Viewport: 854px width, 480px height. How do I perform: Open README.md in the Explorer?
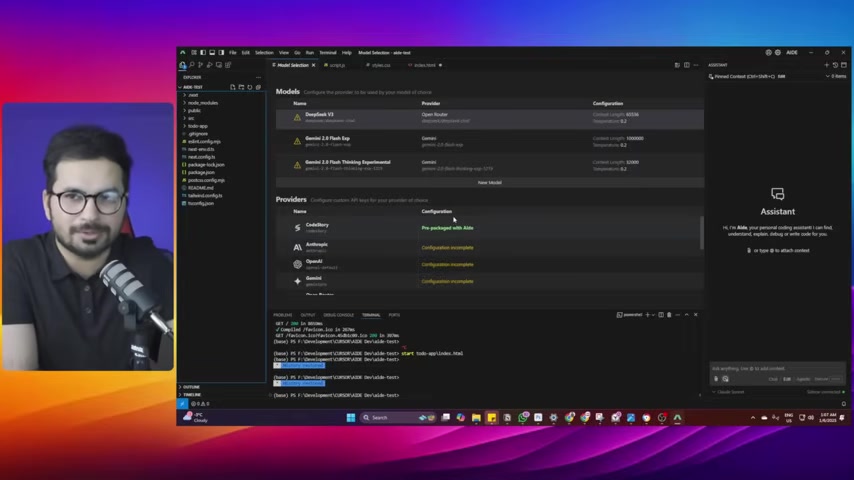[x=200, y=187]
